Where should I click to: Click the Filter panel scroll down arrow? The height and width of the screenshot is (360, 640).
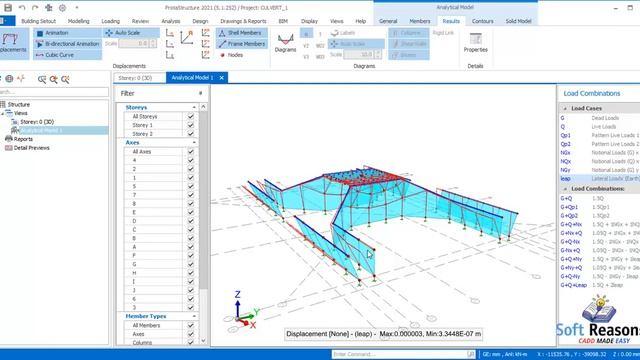click(203, 340)
